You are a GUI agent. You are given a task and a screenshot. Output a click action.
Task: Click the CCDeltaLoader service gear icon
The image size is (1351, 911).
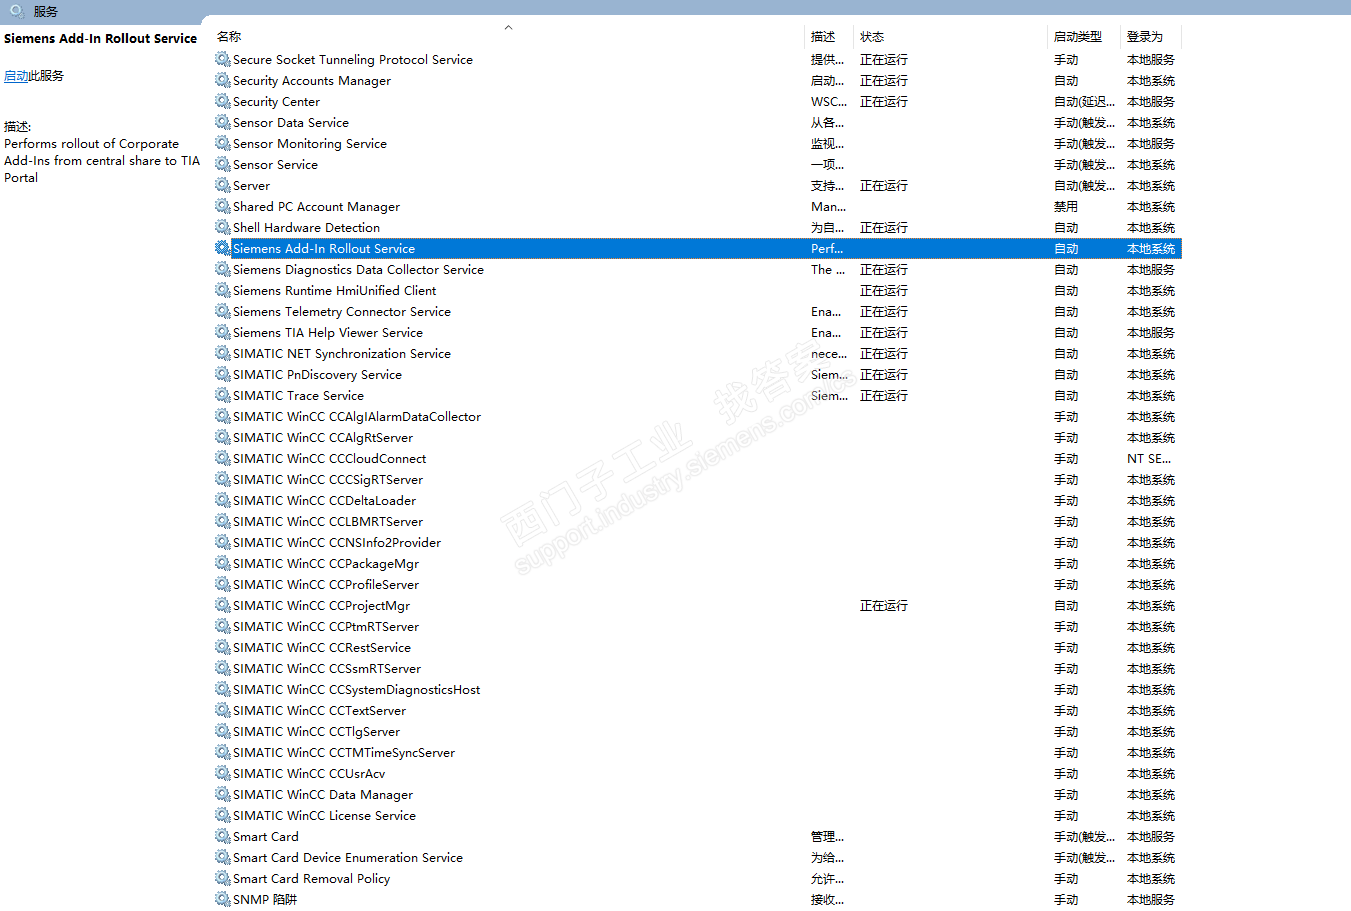pyautogui.click(x=222, y=501)
